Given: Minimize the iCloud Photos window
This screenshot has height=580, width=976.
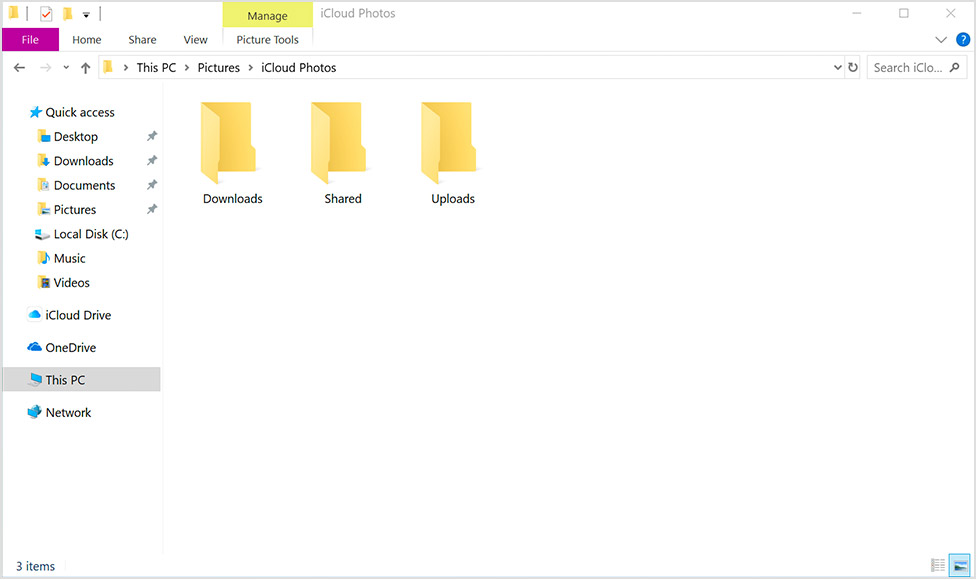Looking at the screenshot, I should (x=857, y=13).
